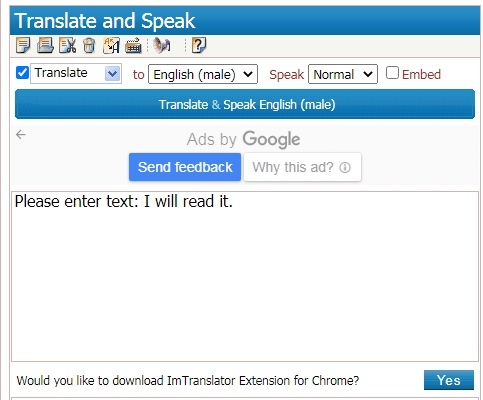Viewport: 483px width, 400px height.
Task: Open the help question mark icon
Action: click(199, 45)
